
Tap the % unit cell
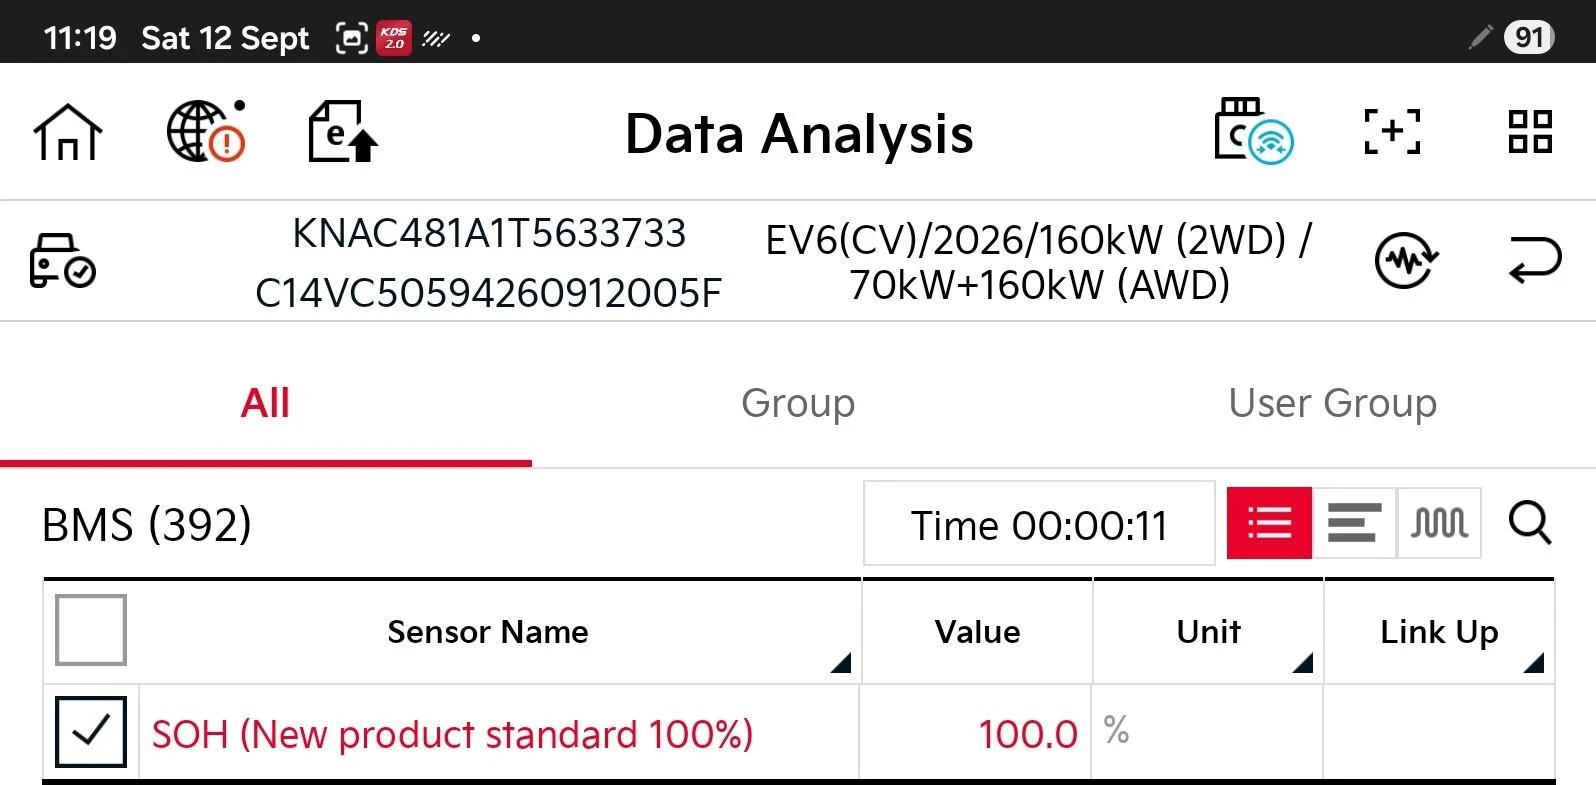coord(1208,733)
